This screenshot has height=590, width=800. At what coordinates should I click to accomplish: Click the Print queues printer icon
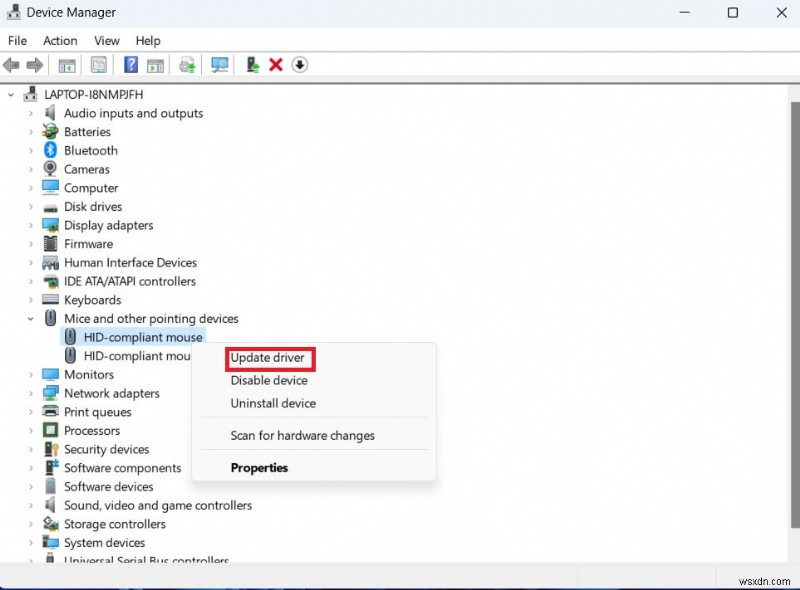click(50, 411)
